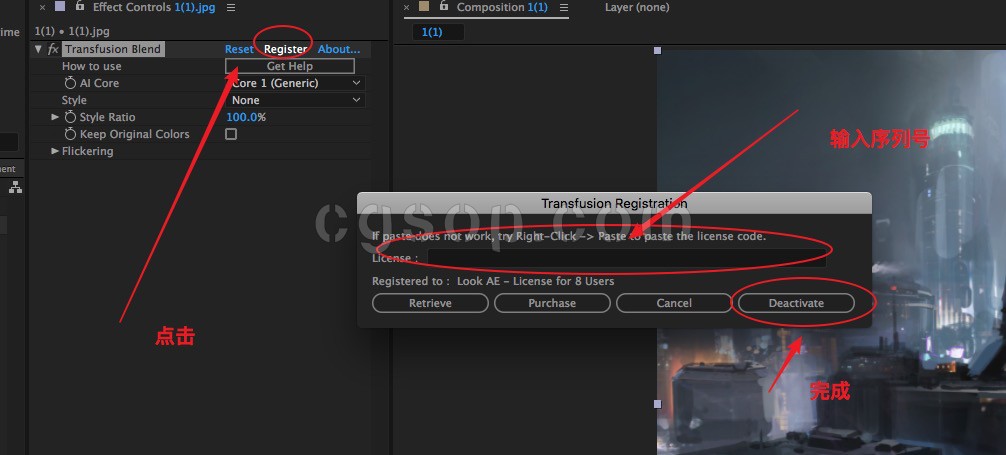Viewport: 1006px width, 455px height.
Task: Click the Get Help button
Action: coord(289,66)
